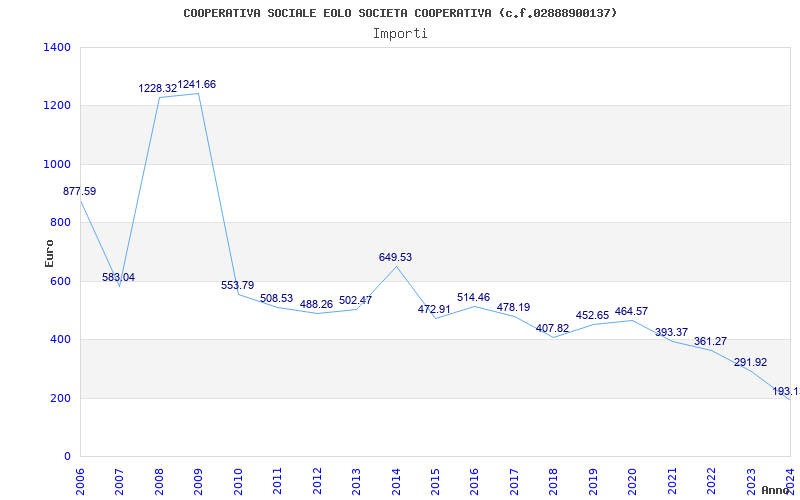Click the 583.04 data point label
800x500 pixels.
(118, 277)
